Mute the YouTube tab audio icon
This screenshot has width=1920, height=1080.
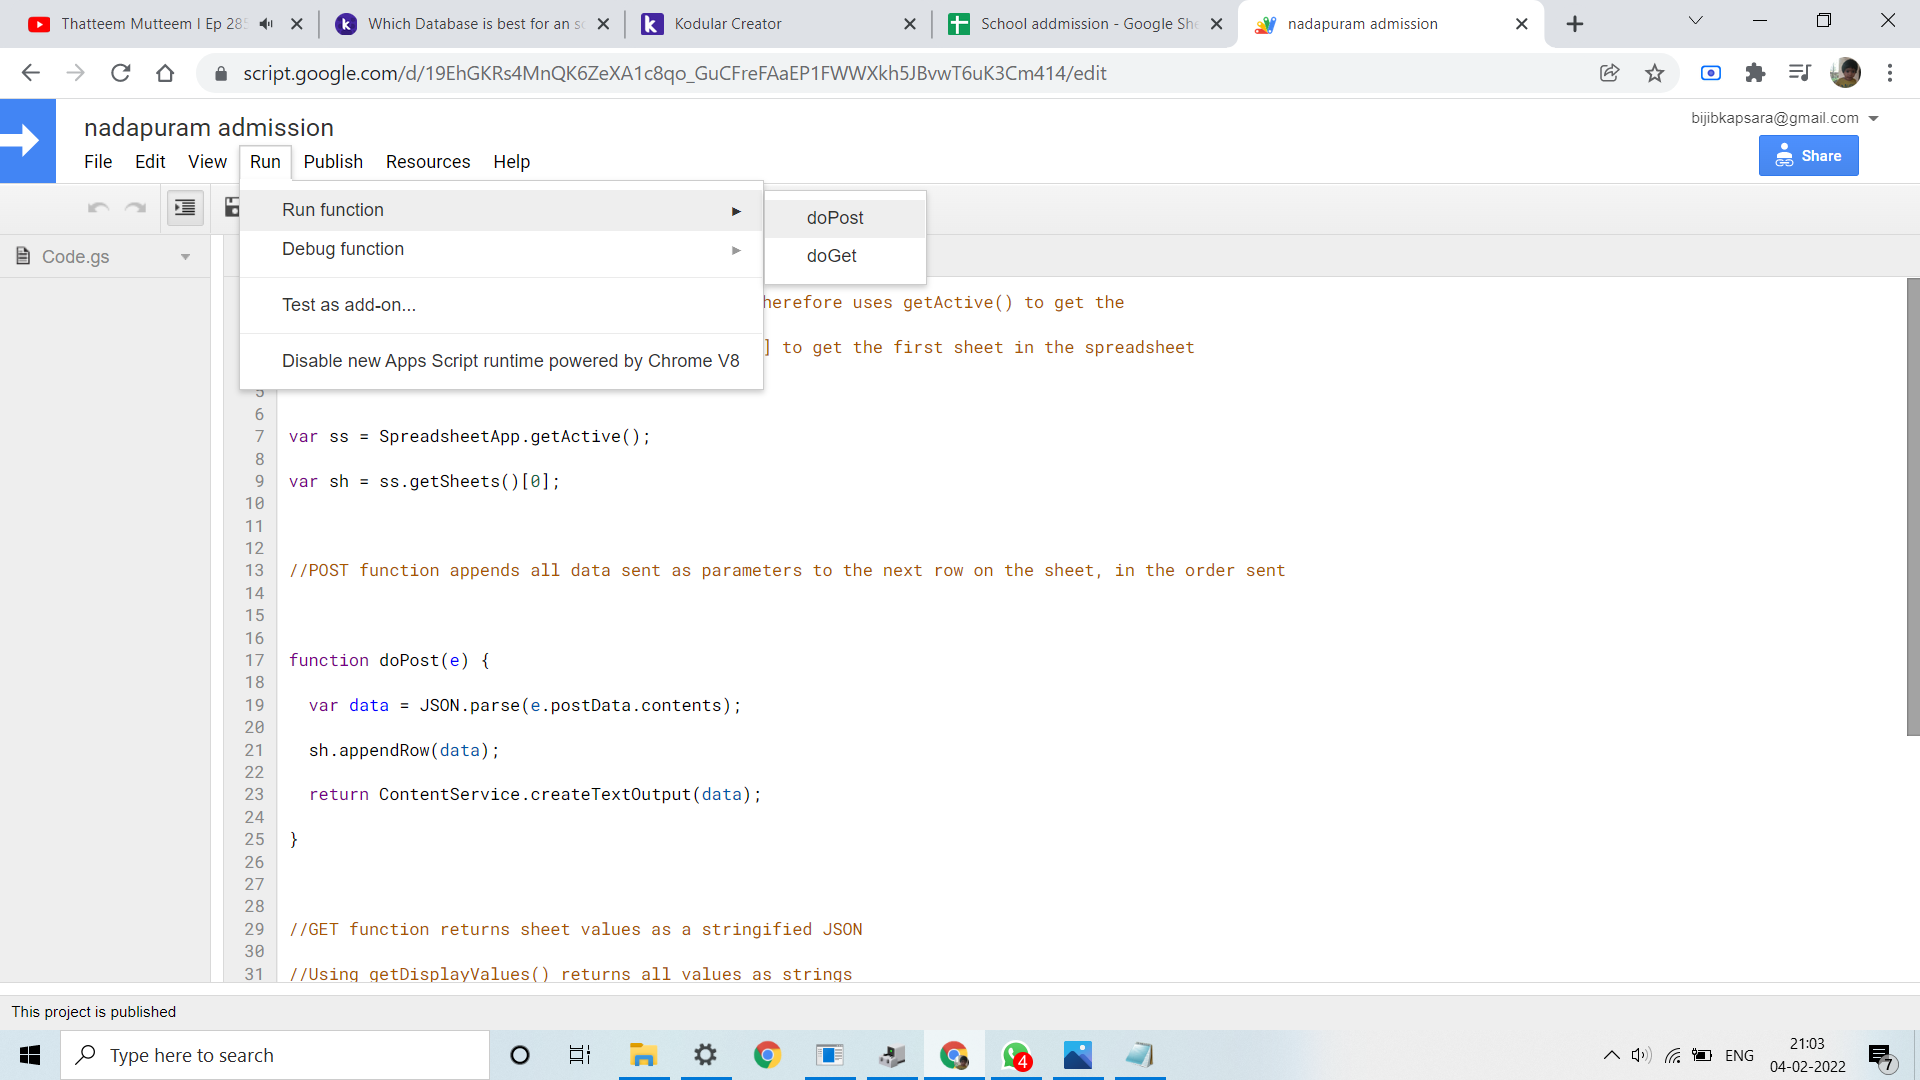click(266, 24)
